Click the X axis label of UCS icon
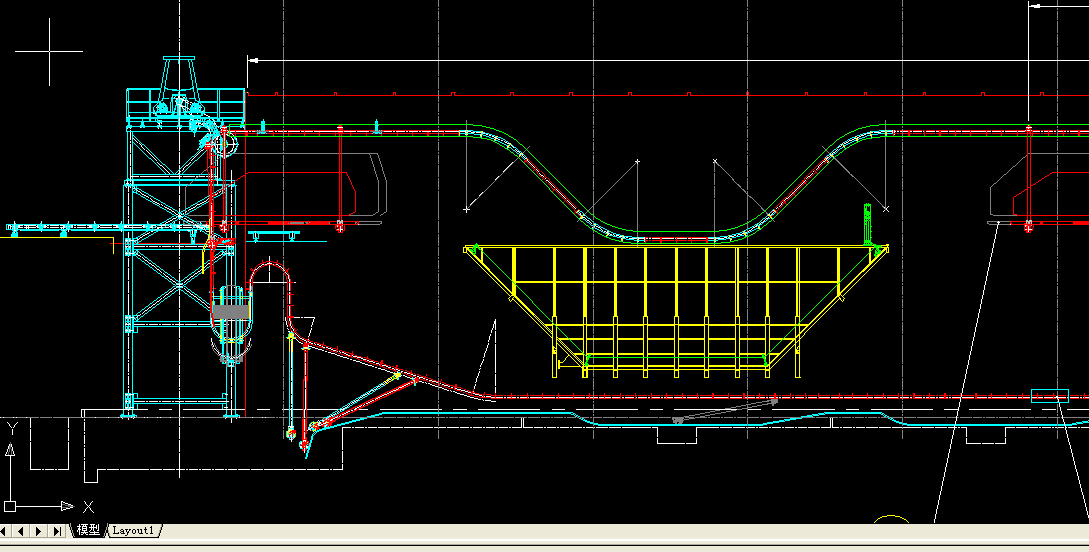 pos(88,507)
